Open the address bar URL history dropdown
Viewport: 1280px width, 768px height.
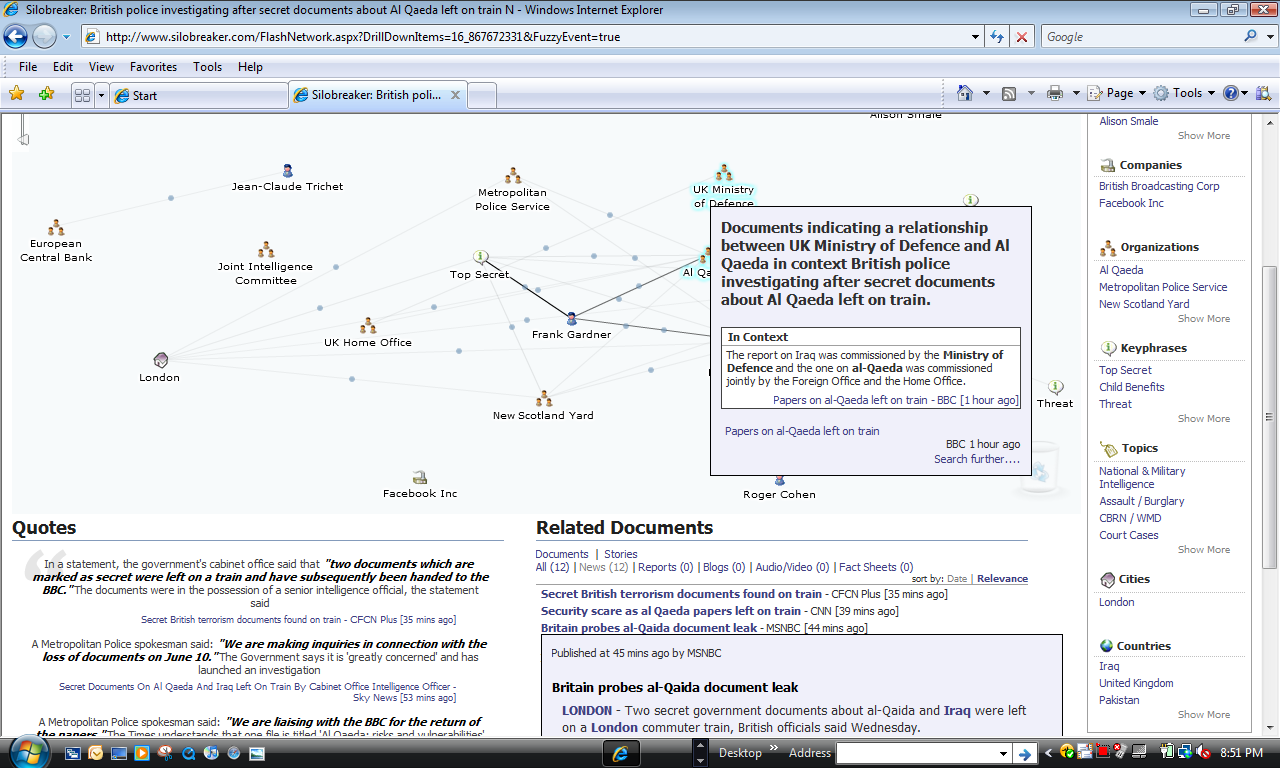[976, 37]
